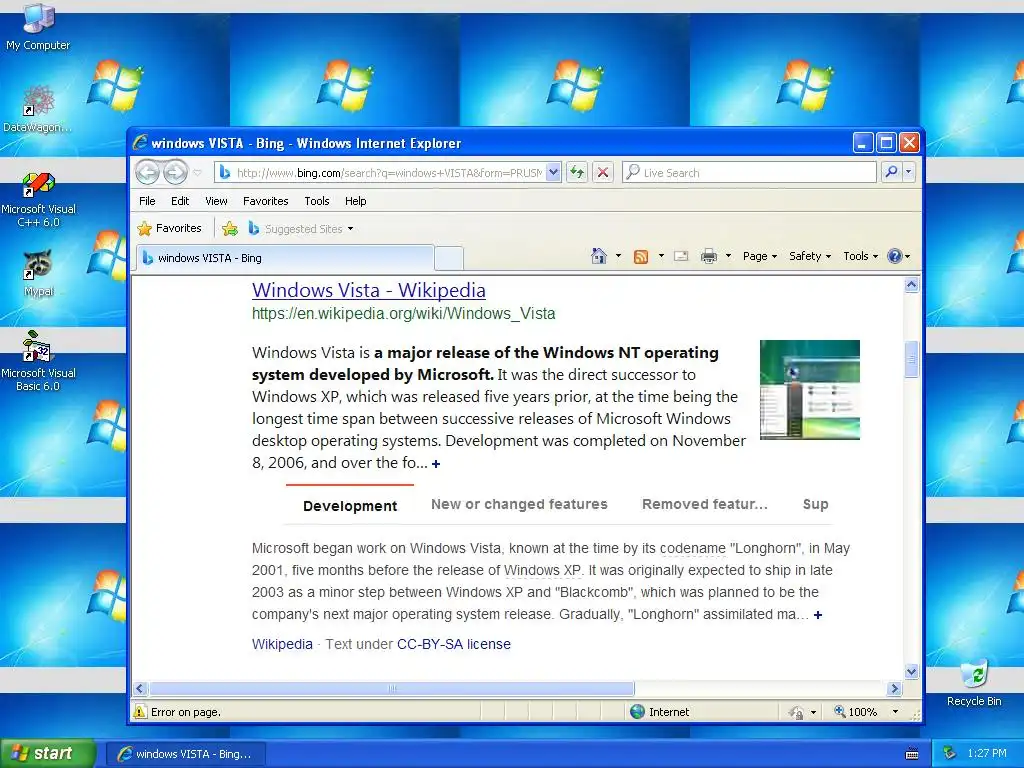
Task: Stop loading with the red X button
Action: pos(603,172)
